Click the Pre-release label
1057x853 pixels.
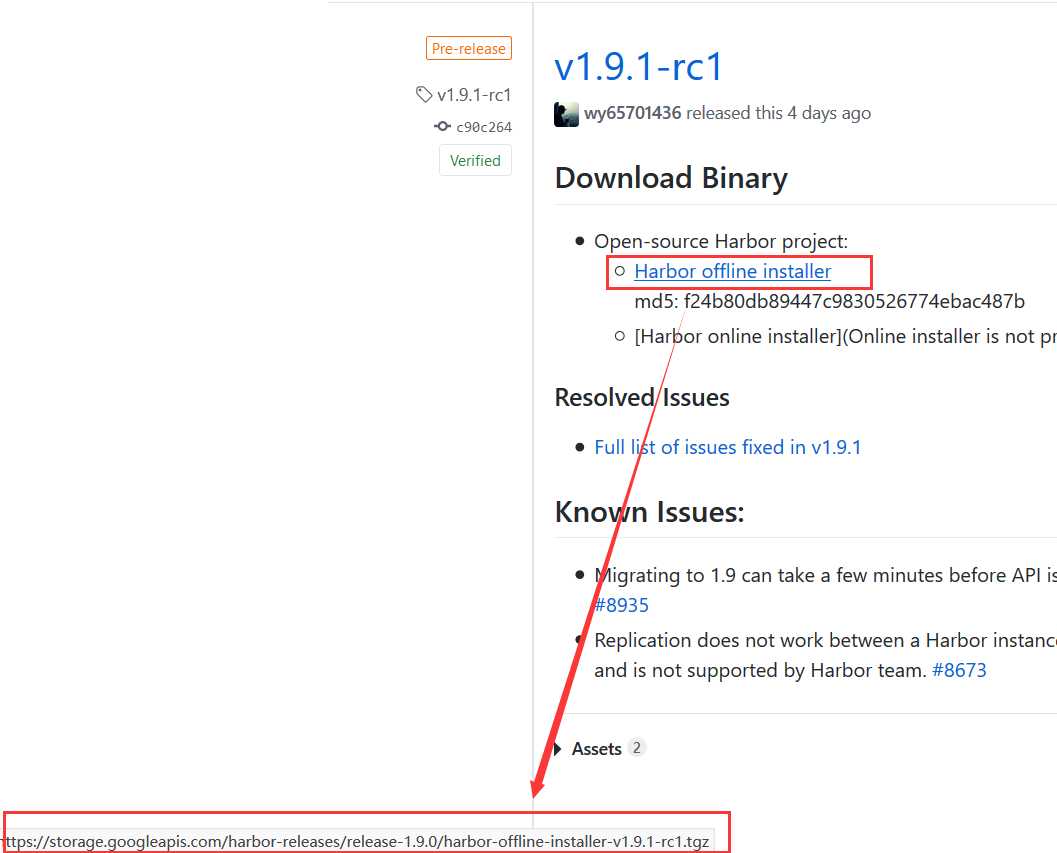pos(469,49)
